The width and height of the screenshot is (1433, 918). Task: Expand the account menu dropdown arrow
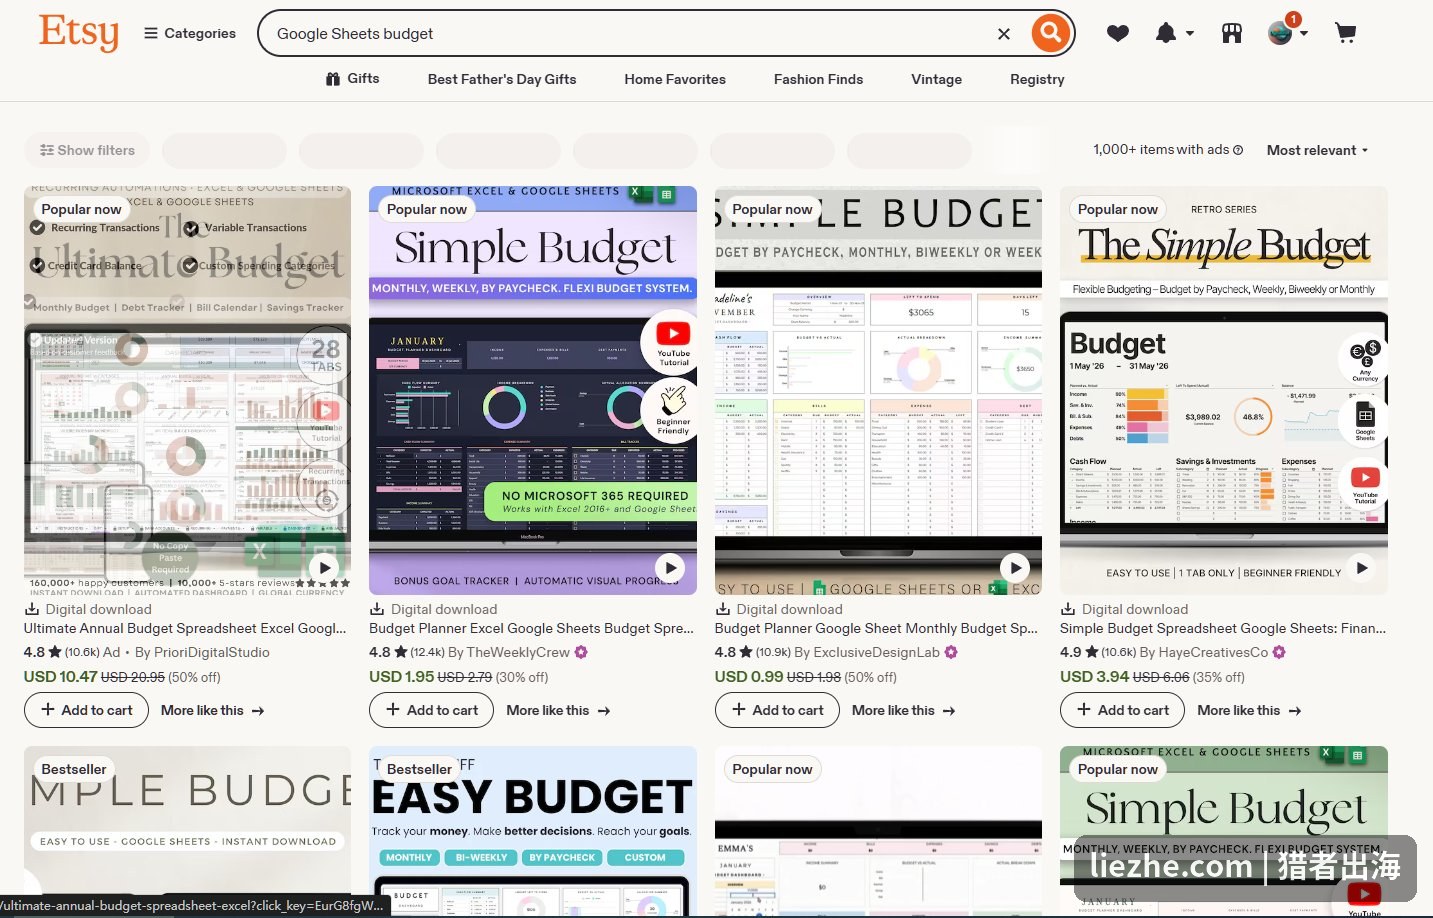coord(1303,34)
